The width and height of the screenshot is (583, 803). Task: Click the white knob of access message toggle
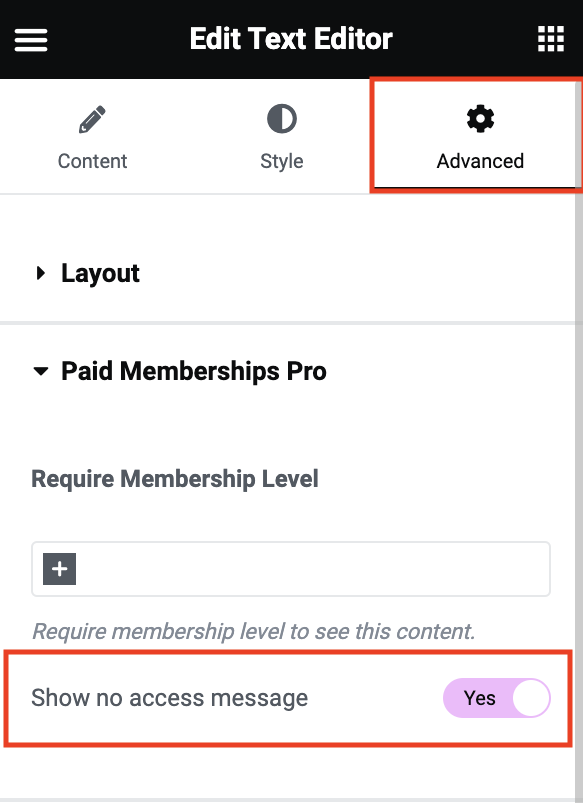coord(531,698)
